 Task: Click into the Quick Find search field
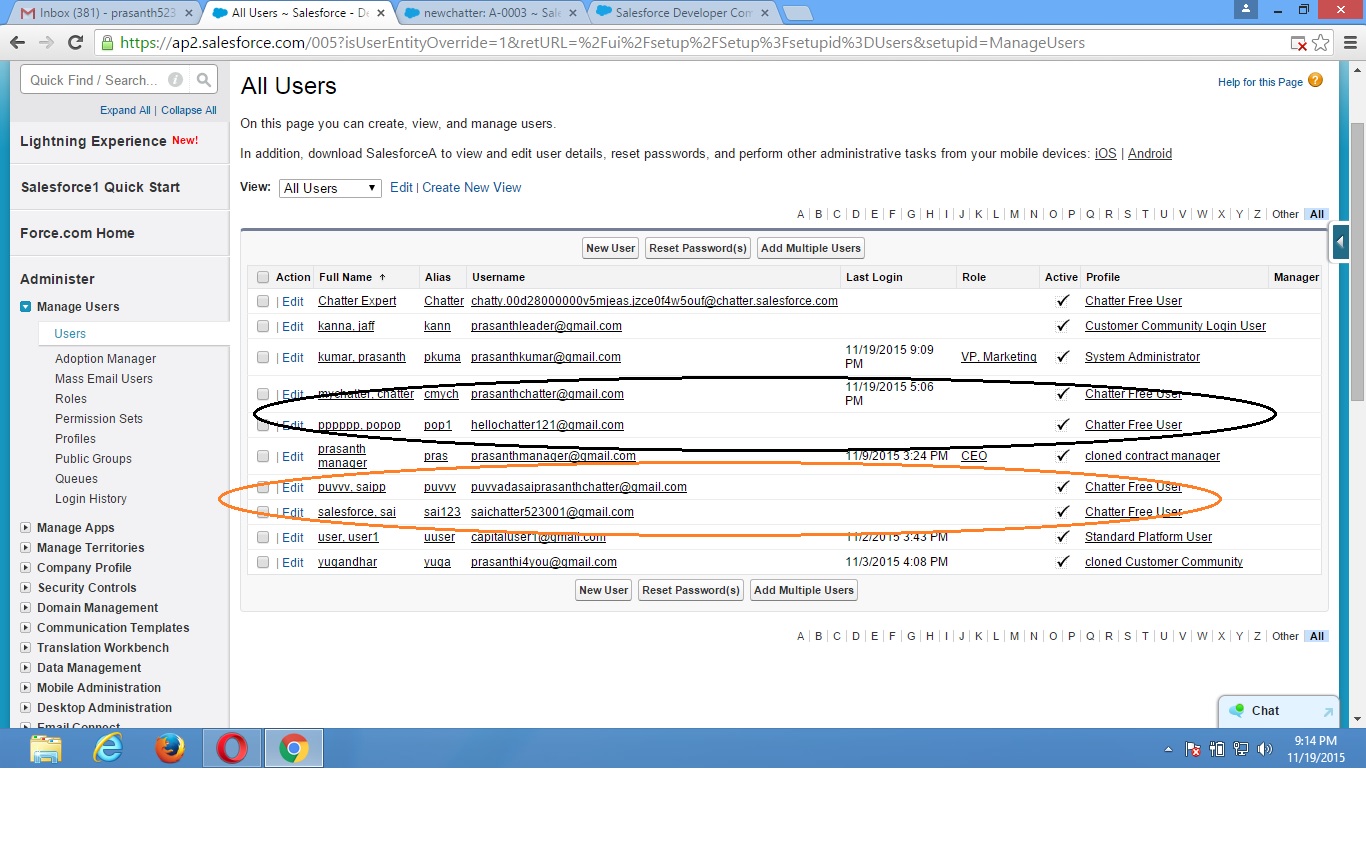pyautogui.click(x=105, y=80)
